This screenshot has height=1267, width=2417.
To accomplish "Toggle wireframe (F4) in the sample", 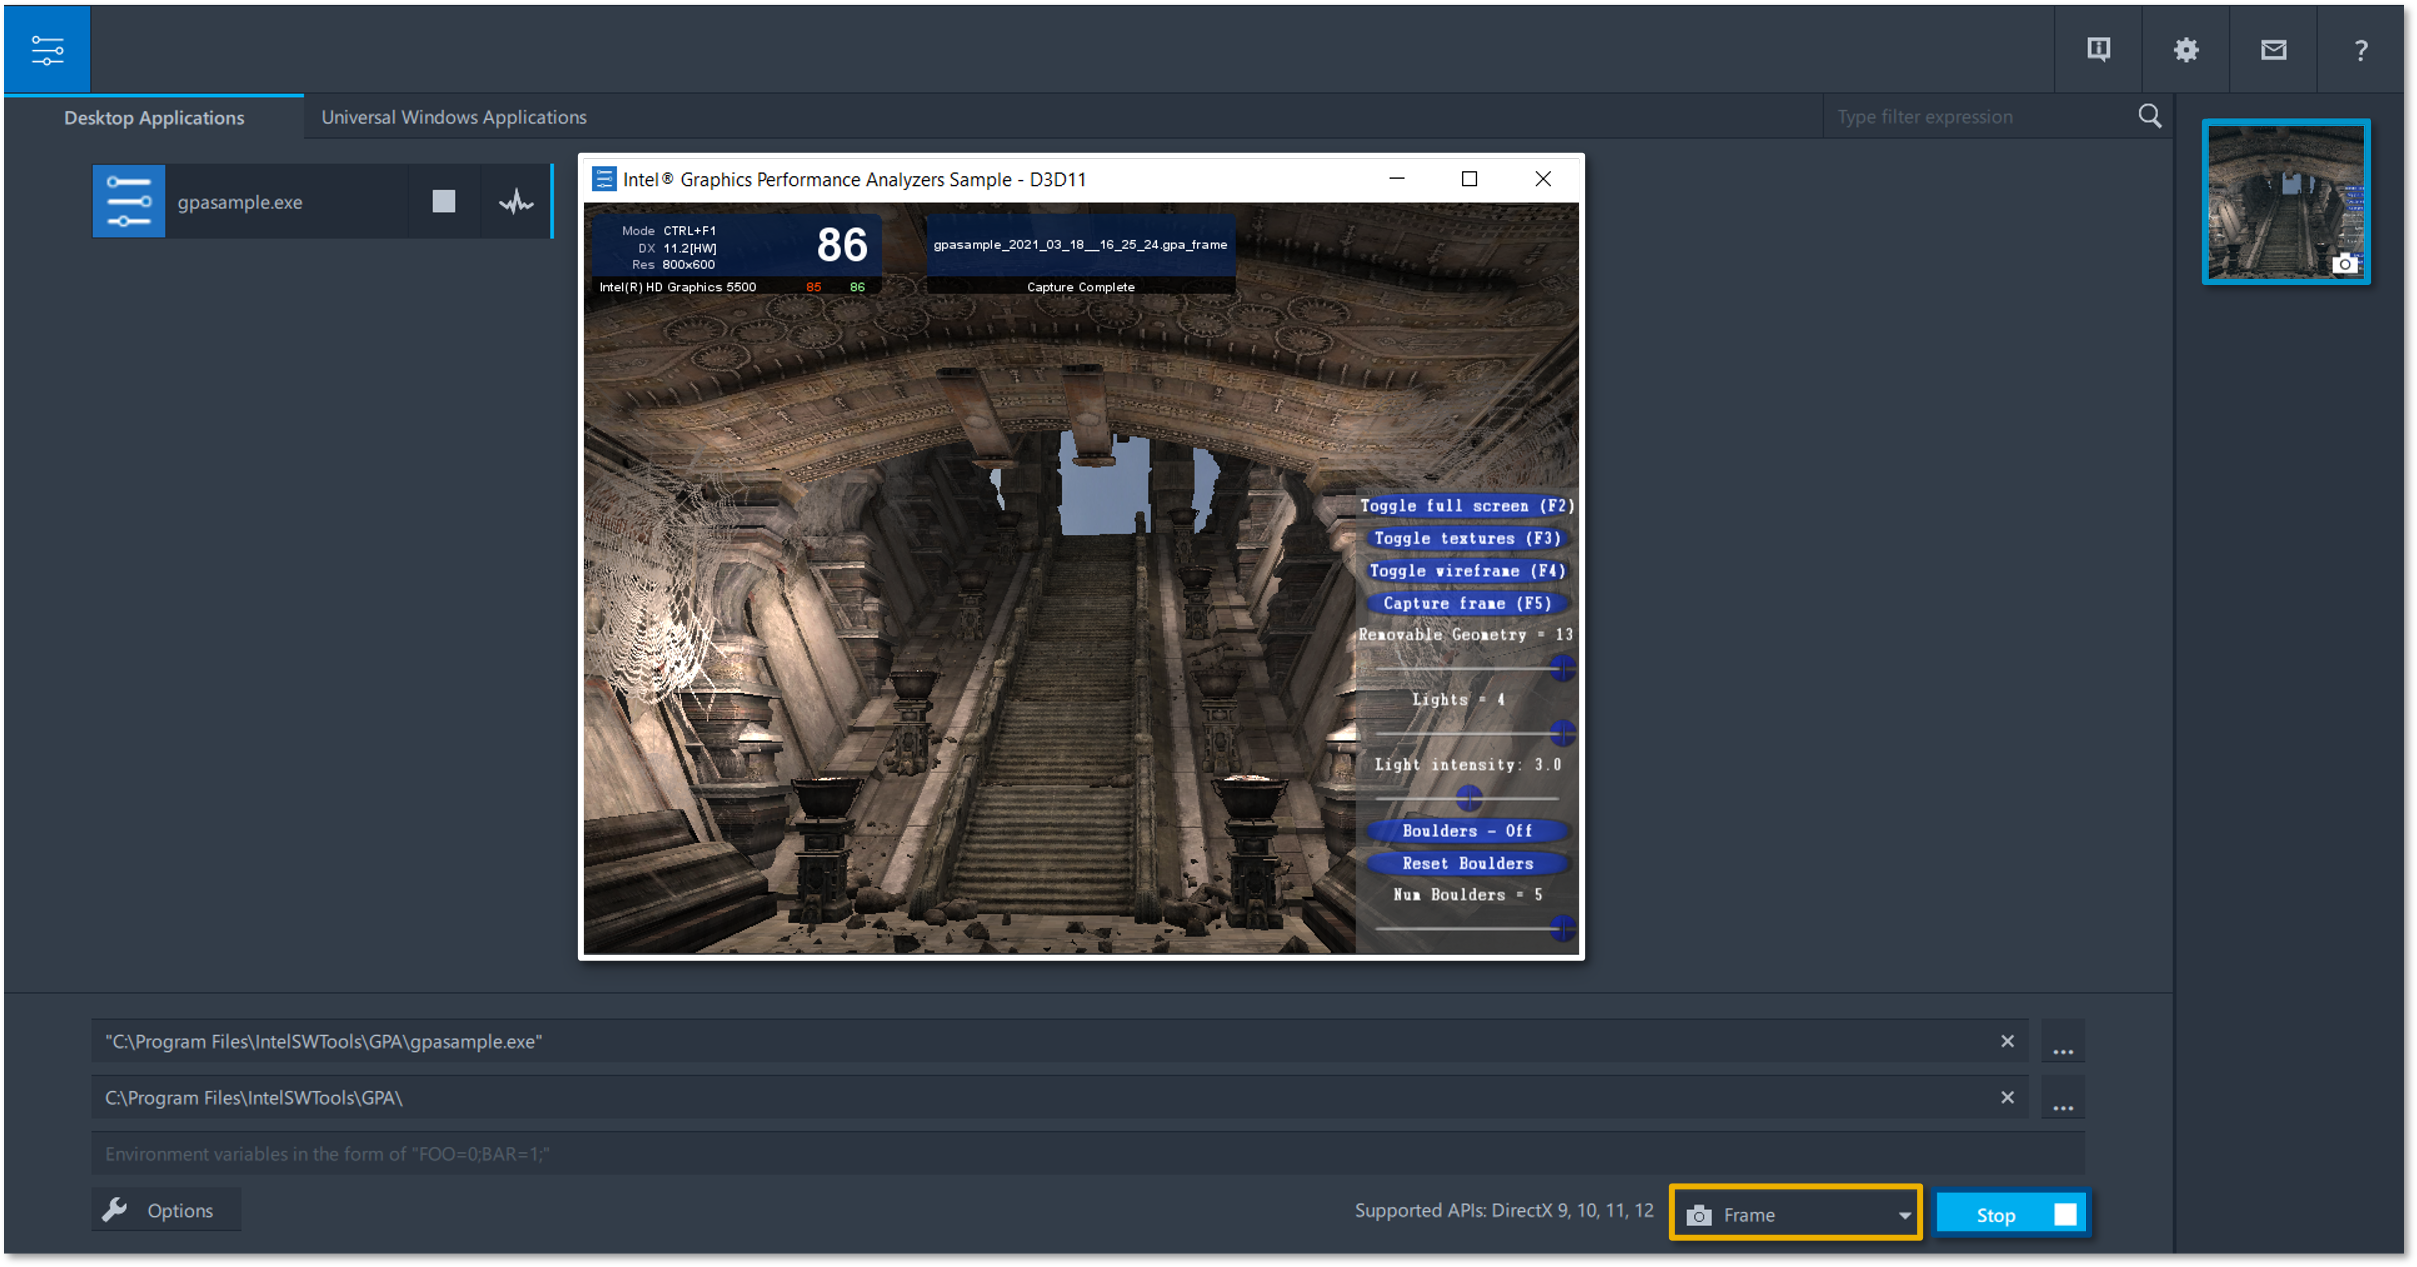I will pos(1466,570).
